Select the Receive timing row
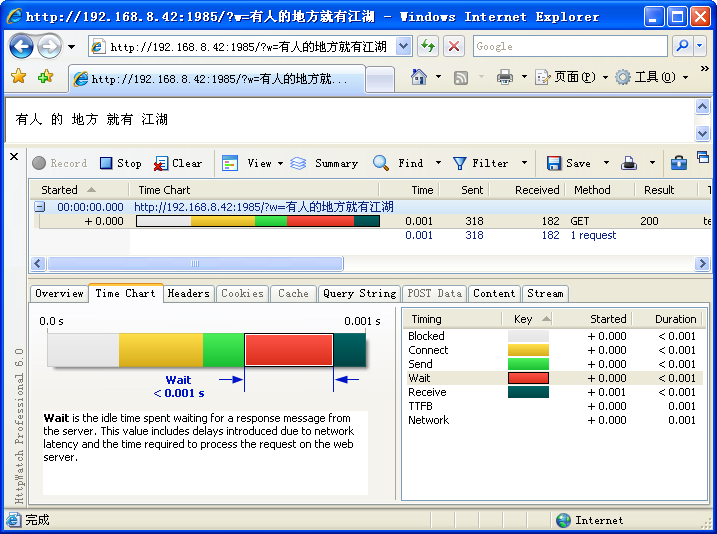The height and width of the screenshot is (534, 717). pos(553,392)
